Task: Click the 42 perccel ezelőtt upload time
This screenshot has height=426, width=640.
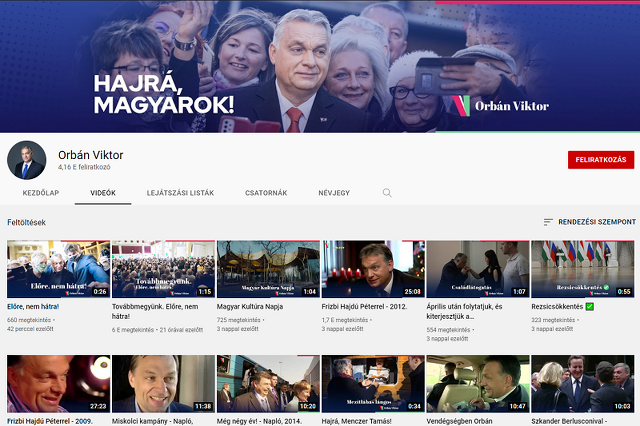Action: 30,329
